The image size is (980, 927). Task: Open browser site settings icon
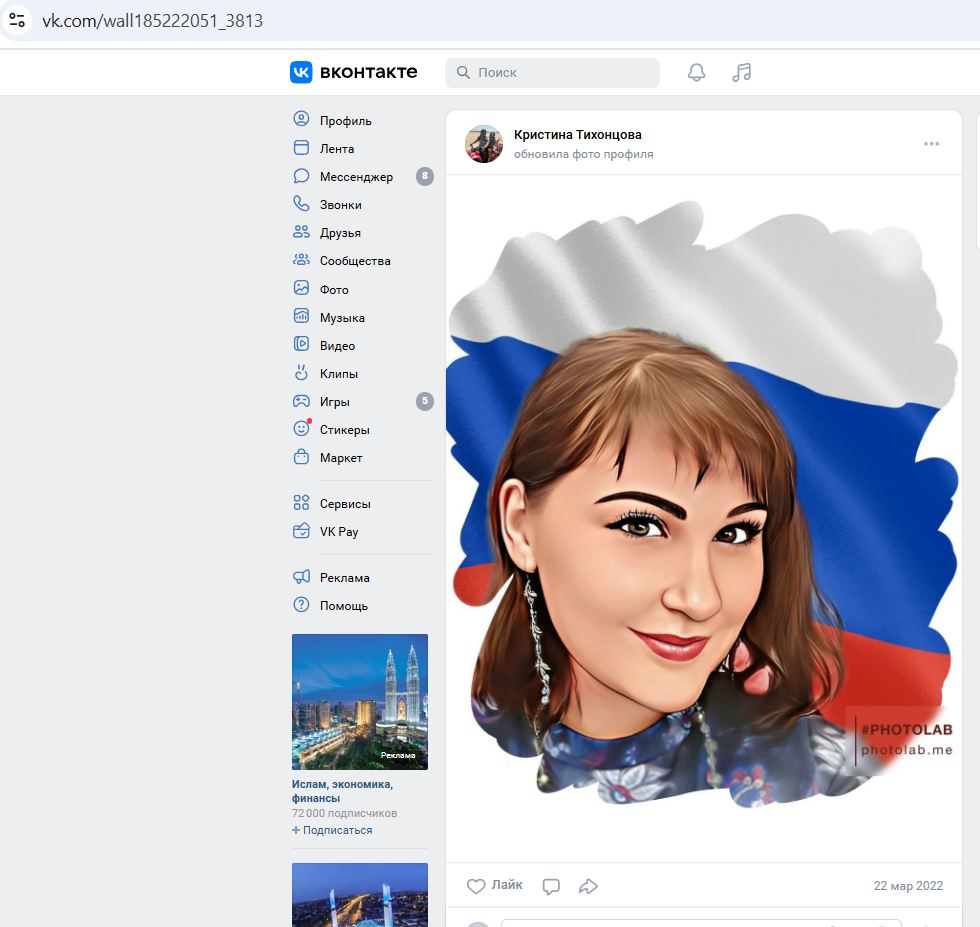[17, 20]
